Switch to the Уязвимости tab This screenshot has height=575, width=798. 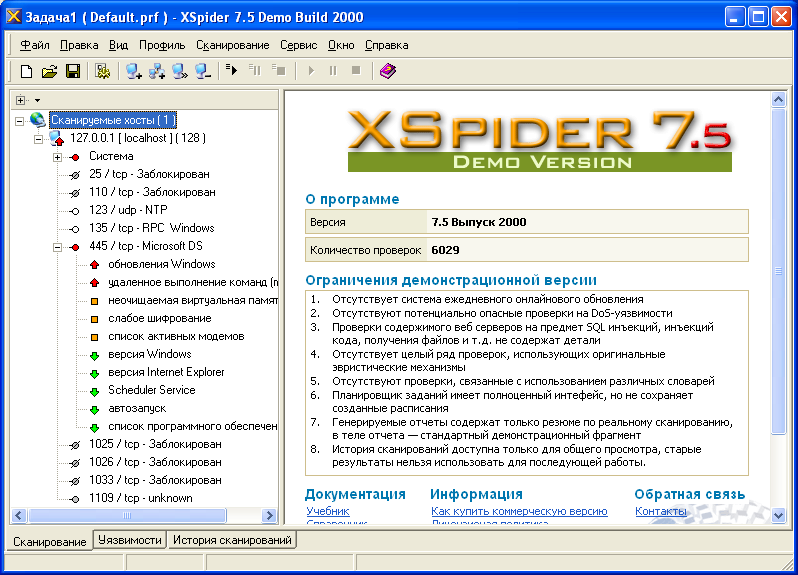tap(130, 540)
